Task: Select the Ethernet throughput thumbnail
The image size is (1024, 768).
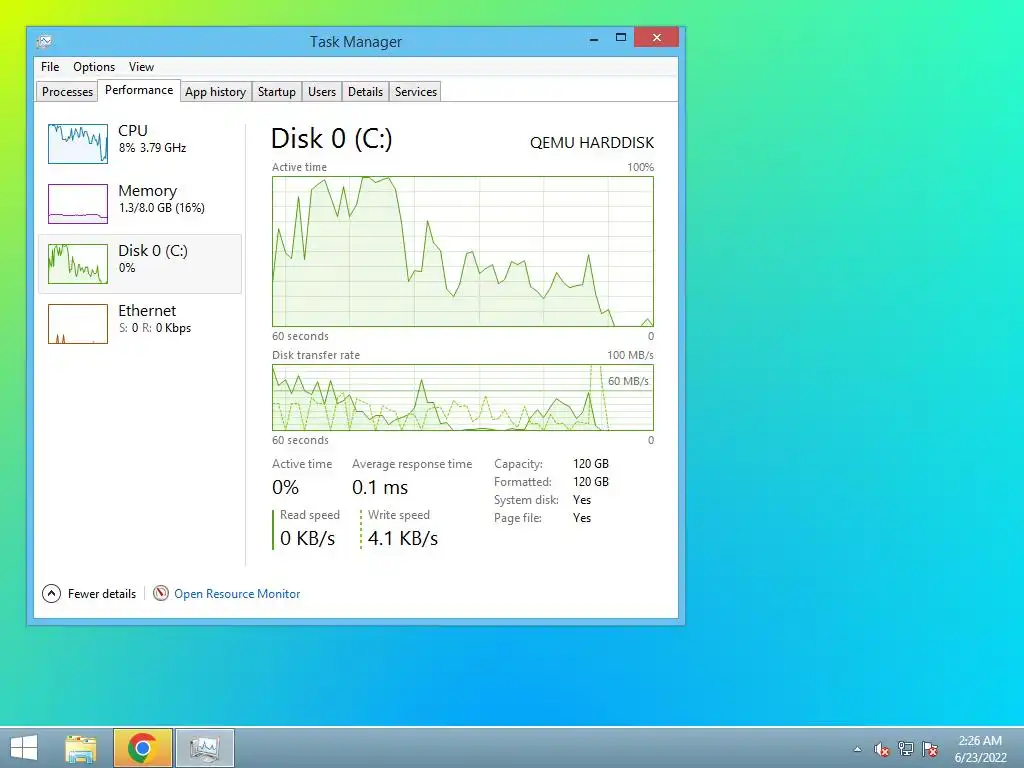Action: coord(78,324)
